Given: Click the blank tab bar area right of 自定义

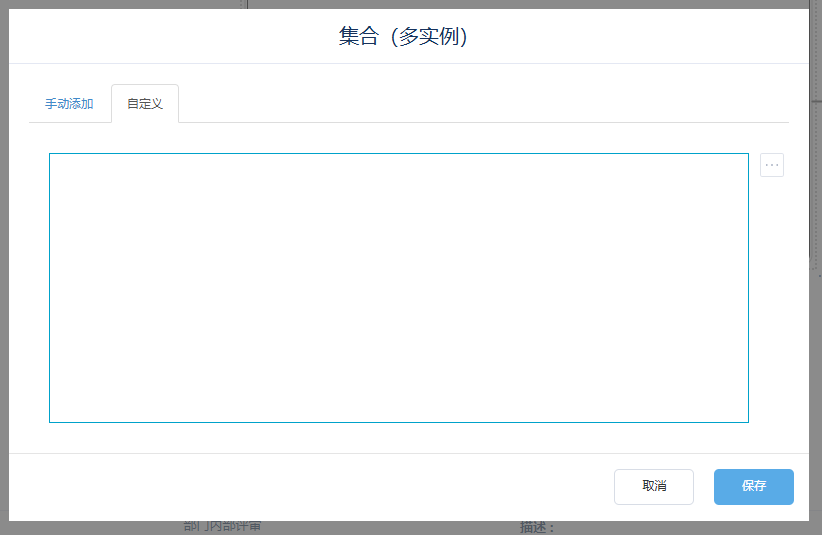Looking at the screenshot, I should click(x=480, y=104).
